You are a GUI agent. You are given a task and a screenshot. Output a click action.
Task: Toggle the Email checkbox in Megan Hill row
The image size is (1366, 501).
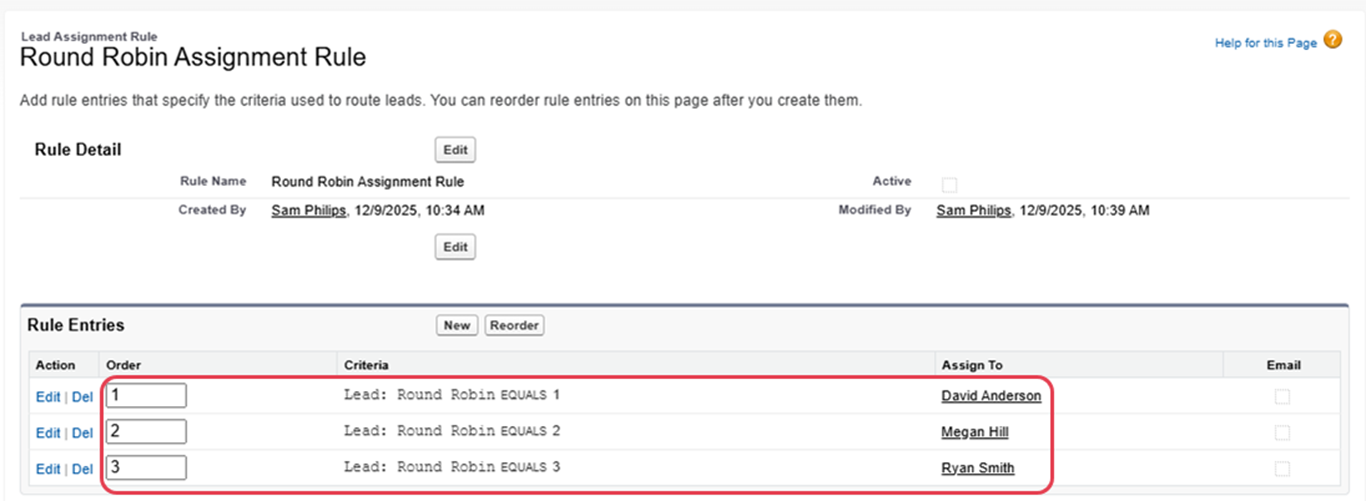pyautogui.click(x=1282, y=433)
